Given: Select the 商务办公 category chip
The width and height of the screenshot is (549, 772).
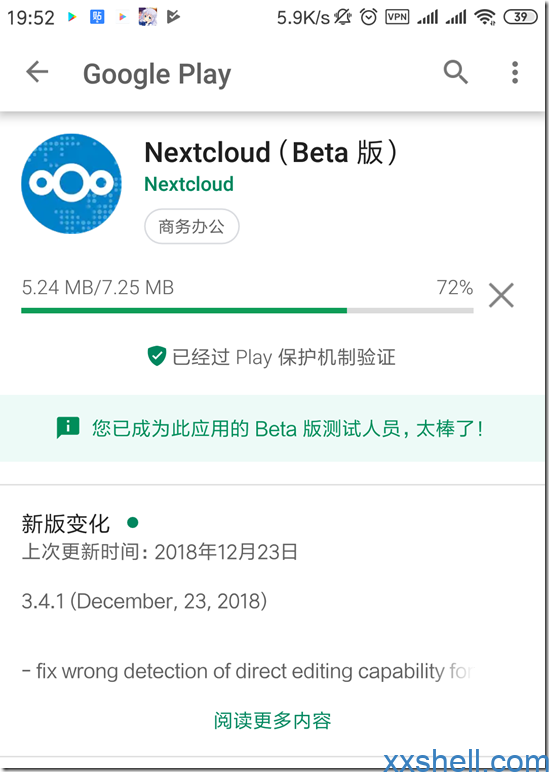Looking at the screenshot, I should [x=192, y=226].
